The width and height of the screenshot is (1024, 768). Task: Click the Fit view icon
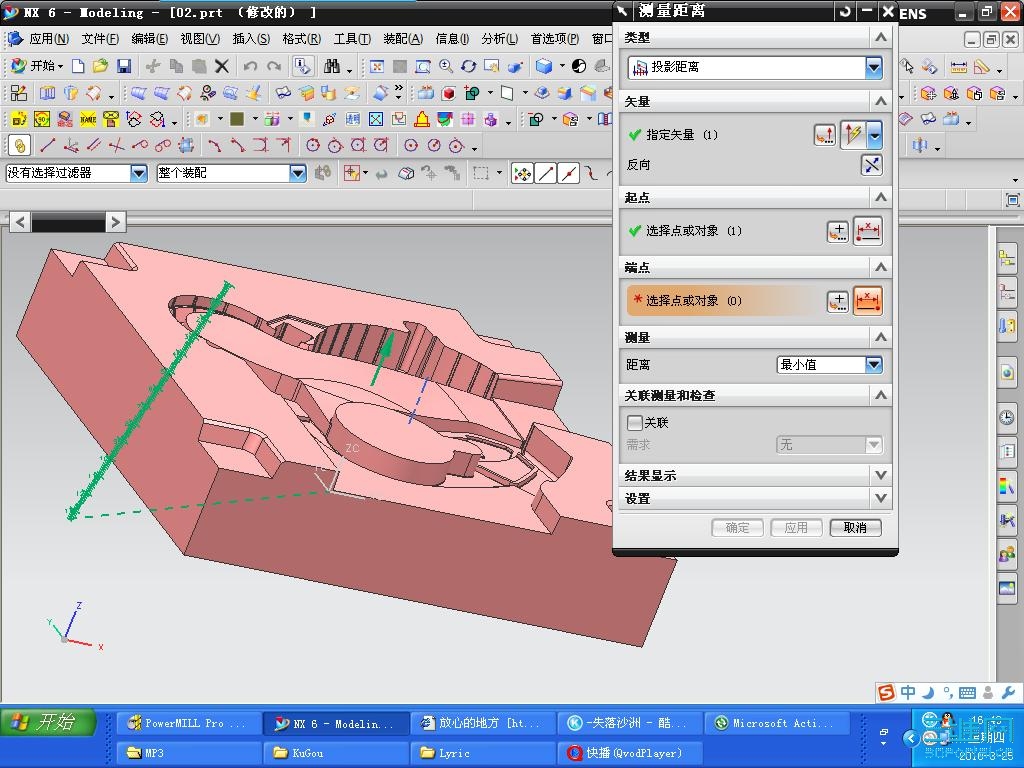(x=377, y=66)
